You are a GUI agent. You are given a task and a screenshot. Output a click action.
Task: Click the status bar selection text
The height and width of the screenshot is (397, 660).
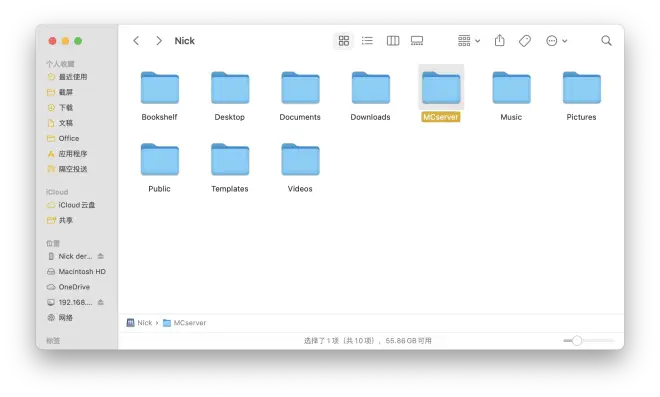pos(368,341)
